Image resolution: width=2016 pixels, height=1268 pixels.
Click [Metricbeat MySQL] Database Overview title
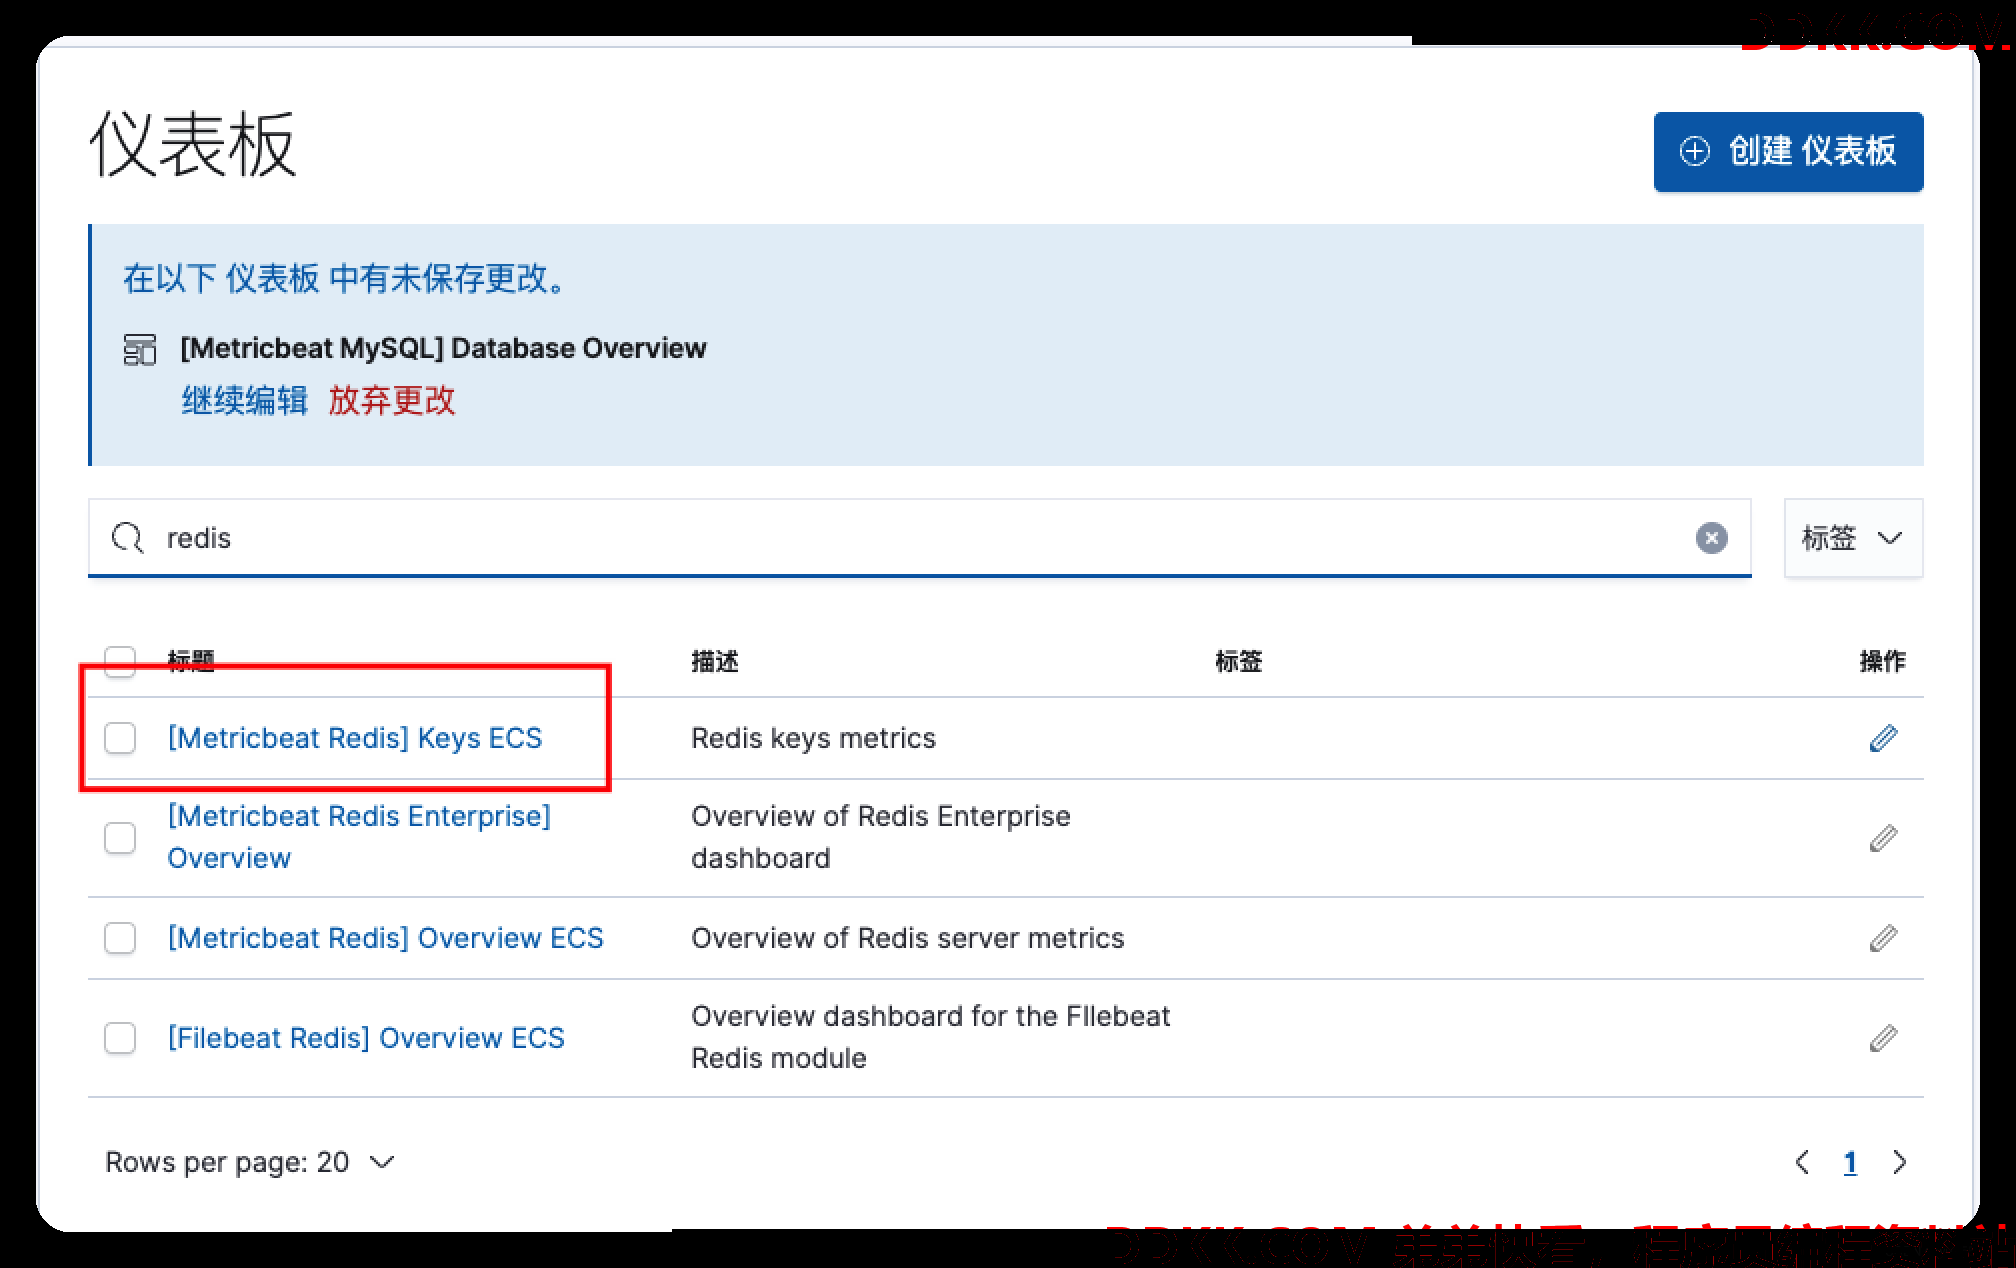point(443,348)
